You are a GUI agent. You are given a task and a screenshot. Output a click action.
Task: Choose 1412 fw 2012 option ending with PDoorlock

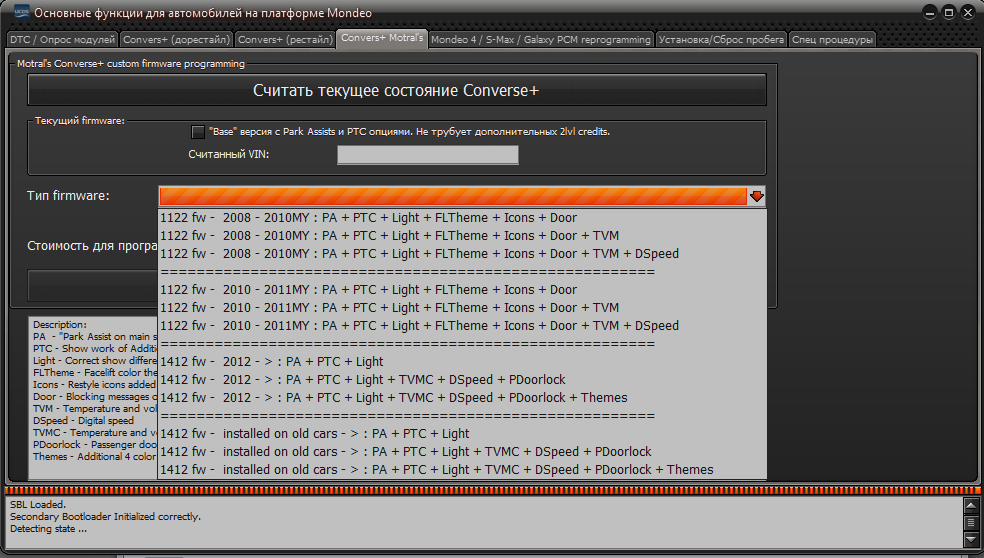click(x=462, y=380)
